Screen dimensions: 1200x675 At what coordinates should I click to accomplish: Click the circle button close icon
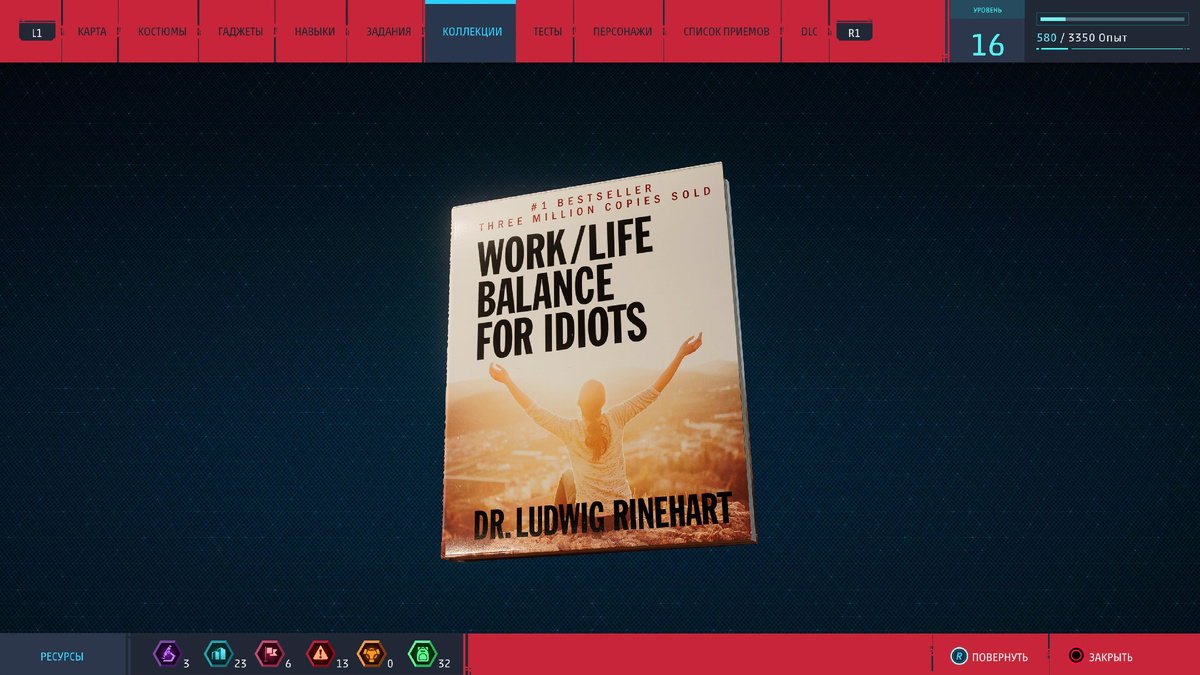click(1076, 657)
